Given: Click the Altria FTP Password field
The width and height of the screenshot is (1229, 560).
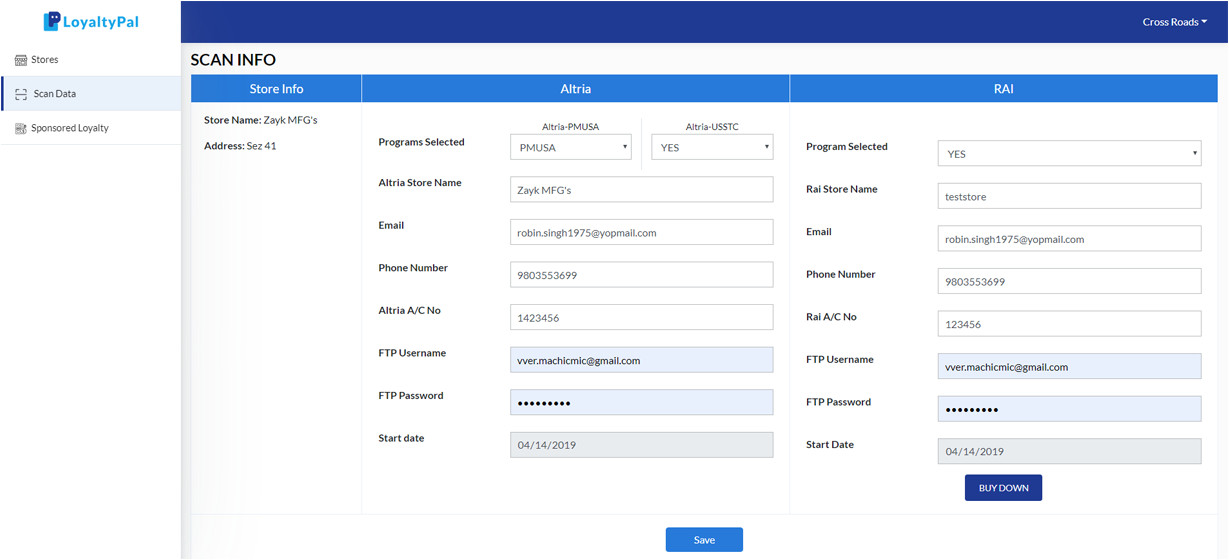Looking at the screenshot, I should [x=641, y=402].
